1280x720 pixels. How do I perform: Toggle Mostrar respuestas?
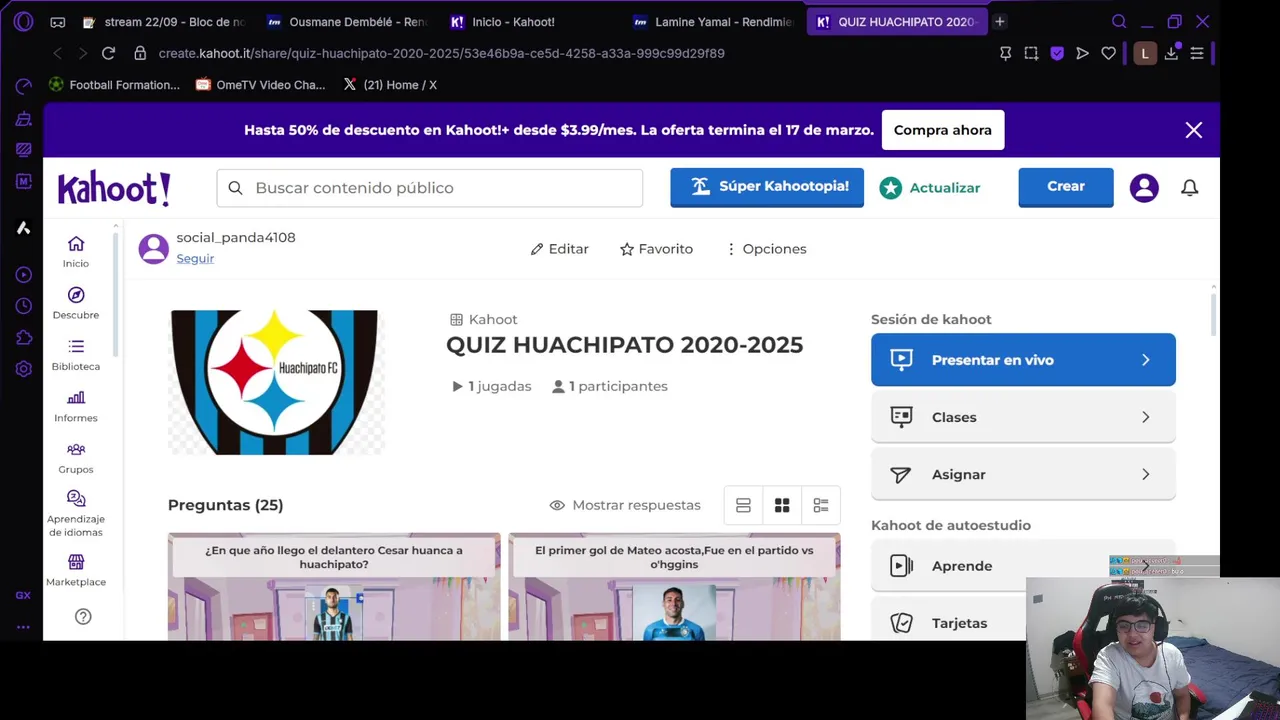point(625,505)
